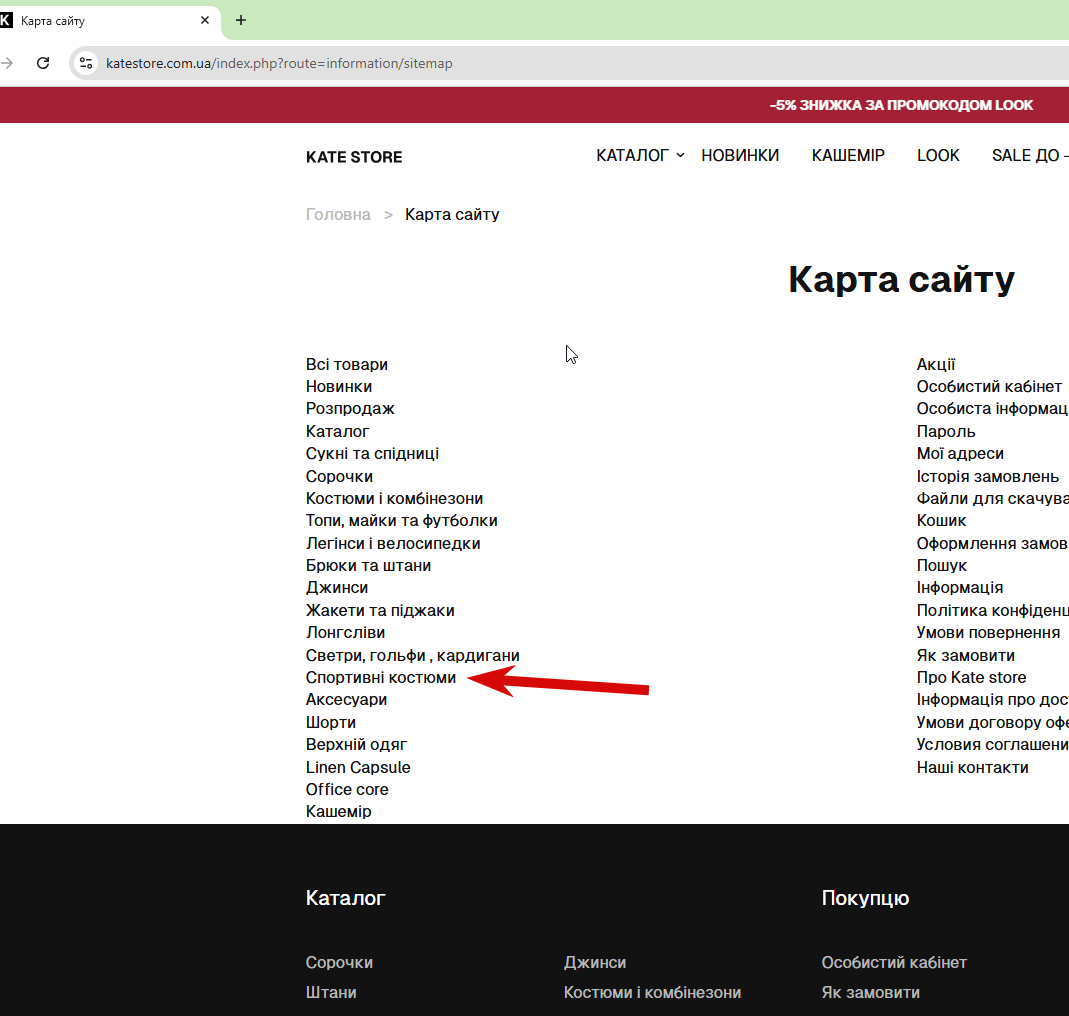
Task: Expand the КАТАЛОГ menu dropdown
Action: coord(639,155)
